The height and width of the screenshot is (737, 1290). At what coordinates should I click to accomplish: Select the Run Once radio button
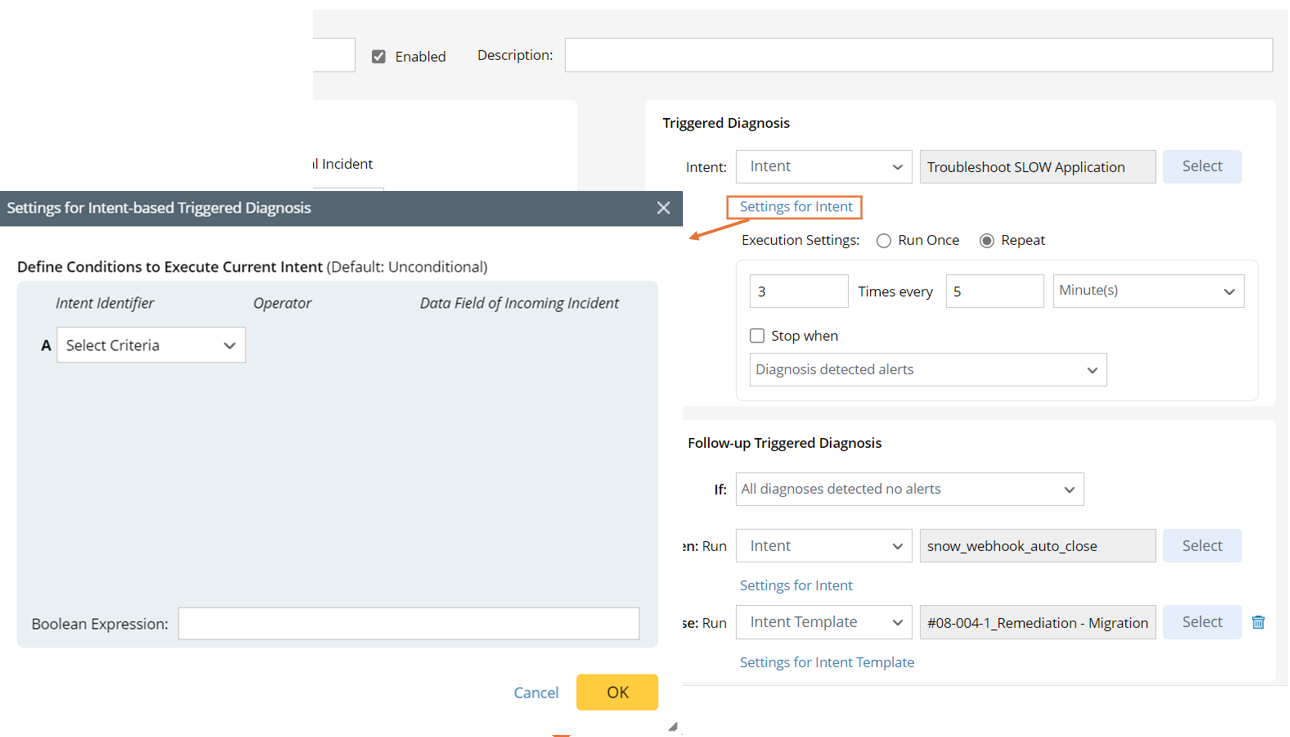884,241
